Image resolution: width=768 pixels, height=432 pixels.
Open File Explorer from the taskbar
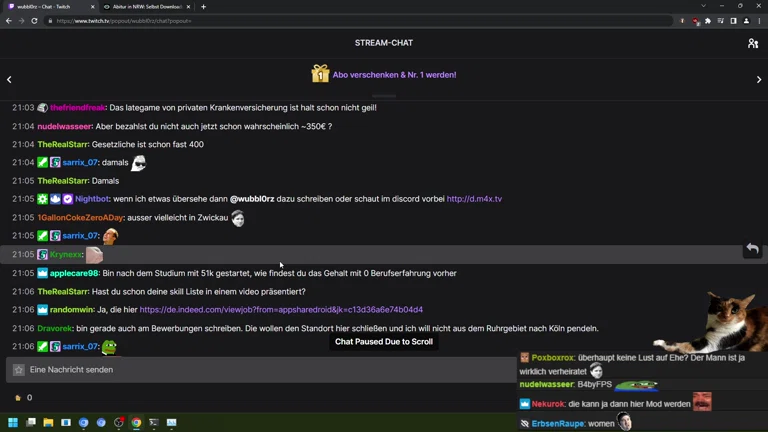48,422
